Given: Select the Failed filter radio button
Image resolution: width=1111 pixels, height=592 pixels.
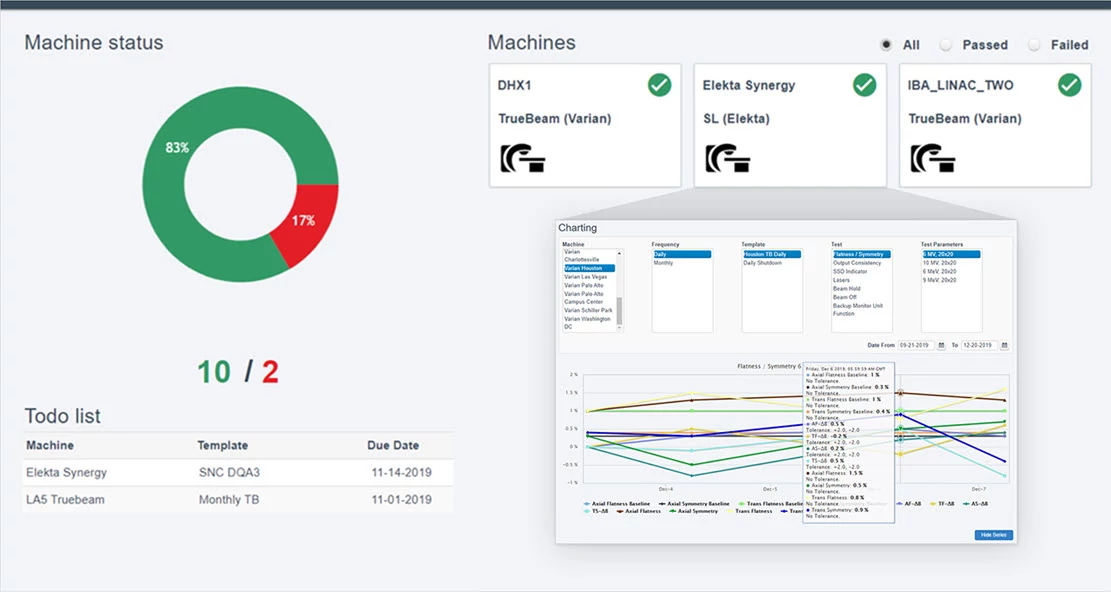Looking at the screenshot, I should [x=1034, y=45].
